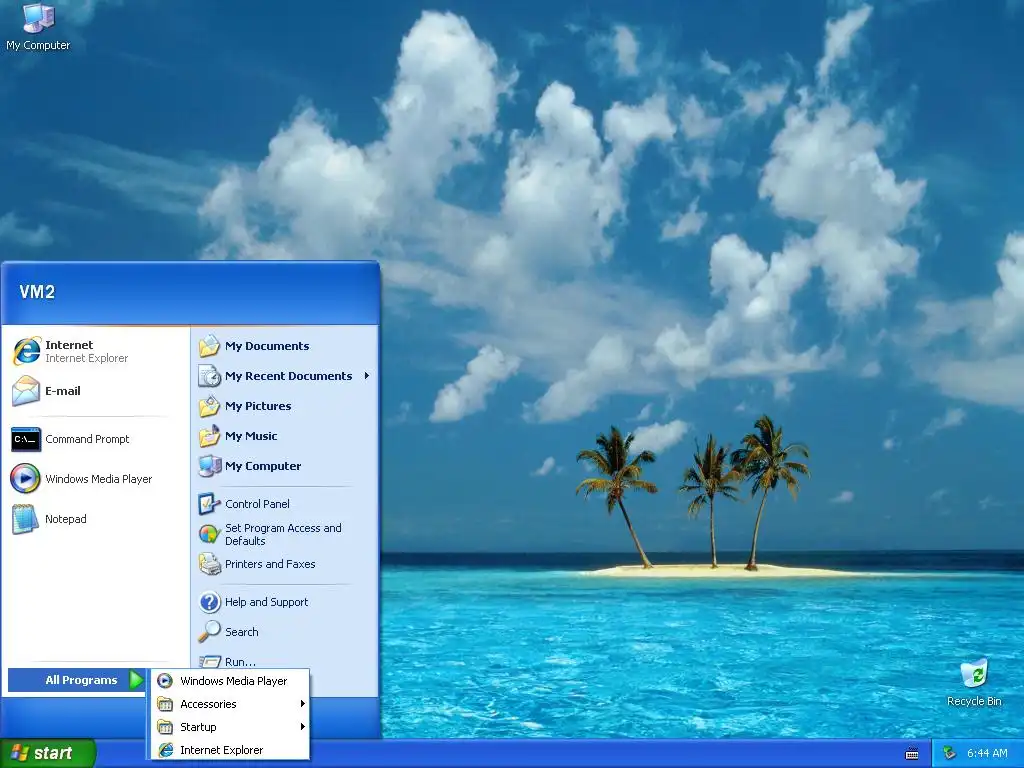The width and height of the screenshot is (1024, 768).
Task: Expand the My Recent Documents arrow
Action: 367,376
